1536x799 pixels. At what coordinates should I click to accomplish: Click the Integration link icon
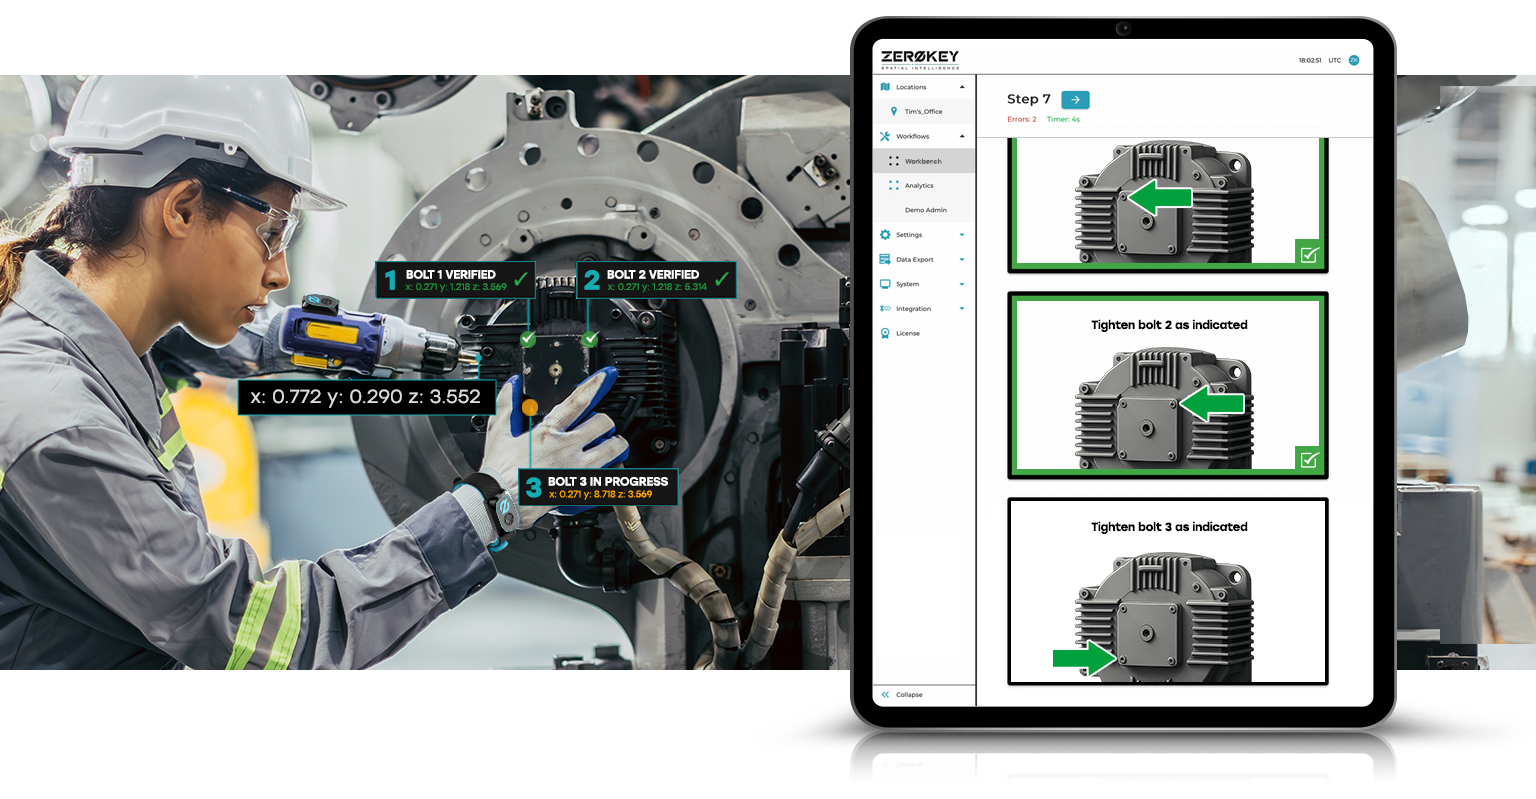(x=885, y=309)
